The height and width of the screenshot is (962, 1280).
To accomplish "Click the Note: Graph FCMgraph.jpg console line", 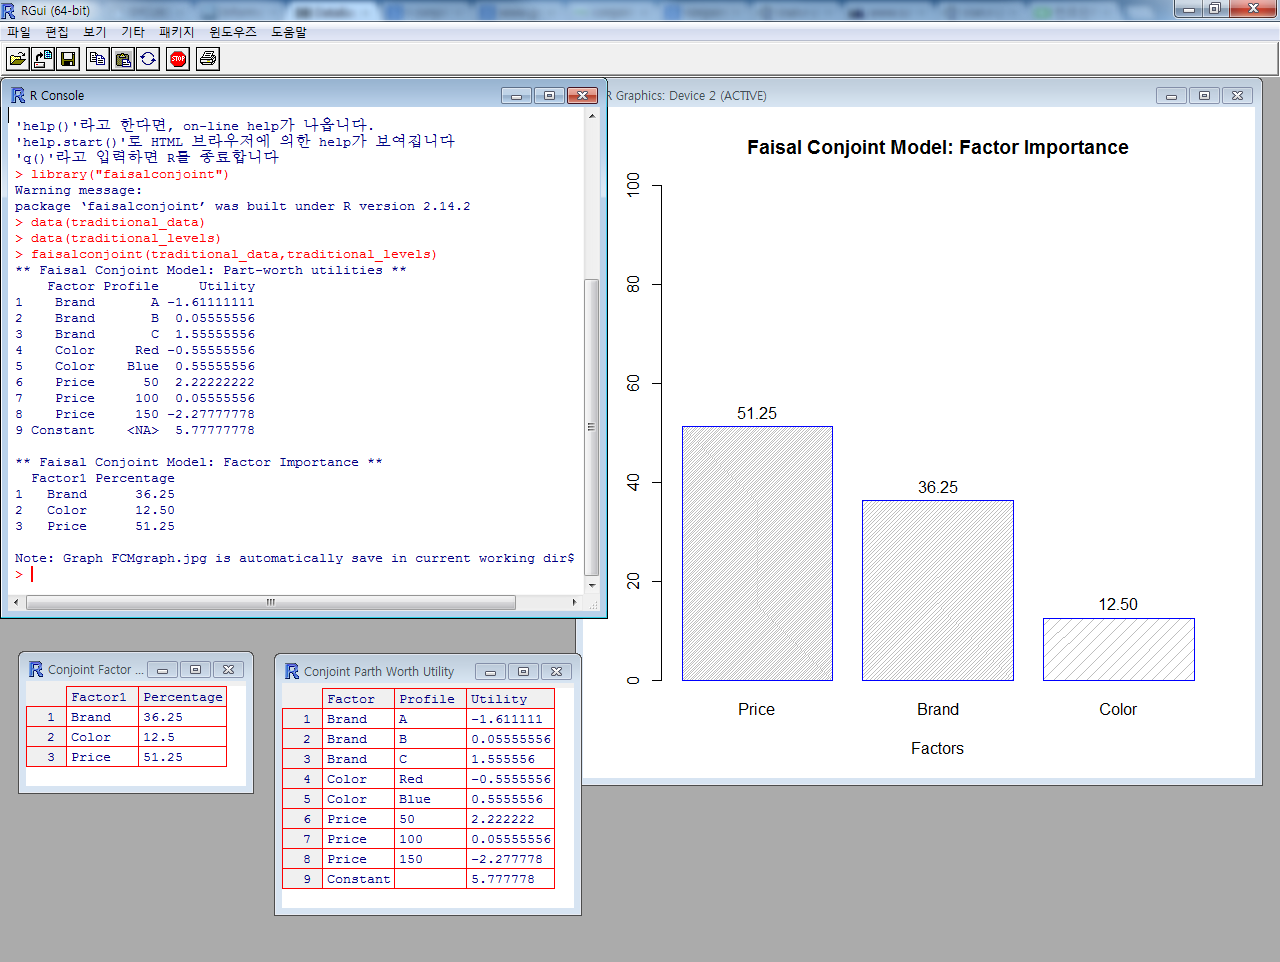I will pos(295,558).
